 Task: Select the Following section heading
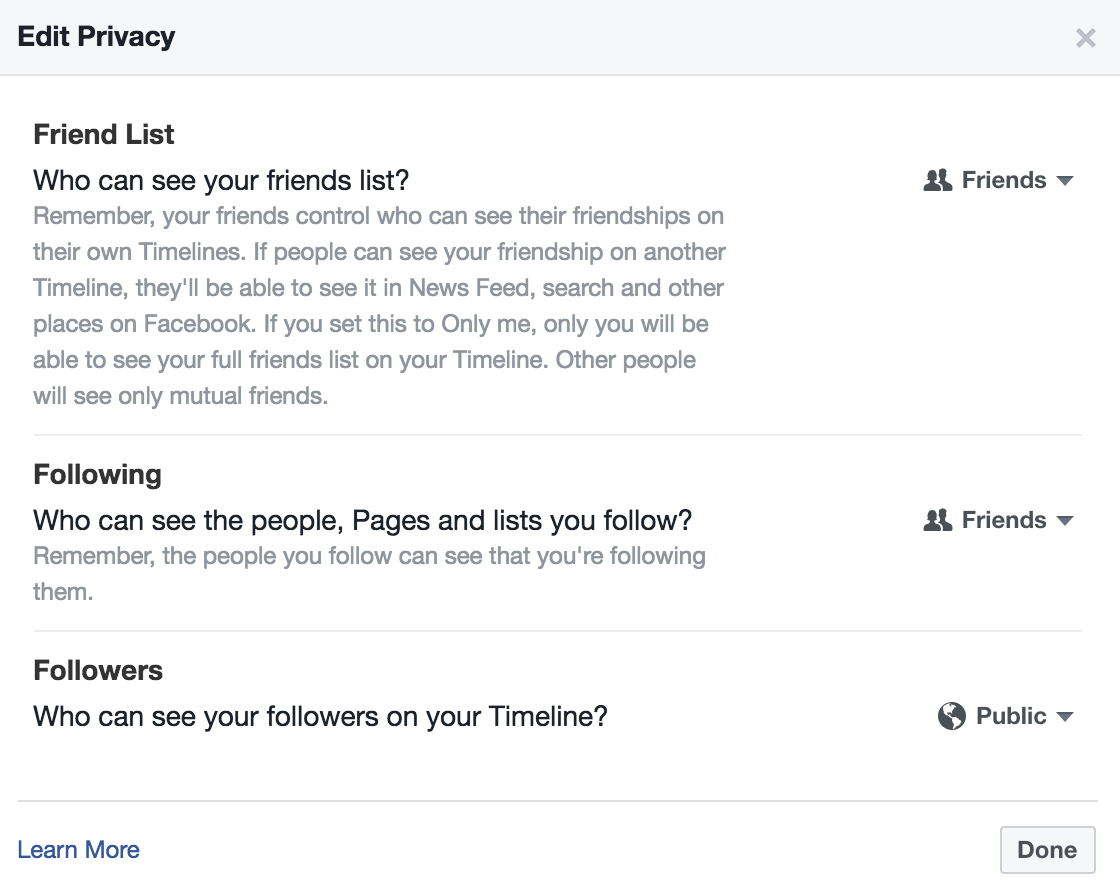click(98, 474)
